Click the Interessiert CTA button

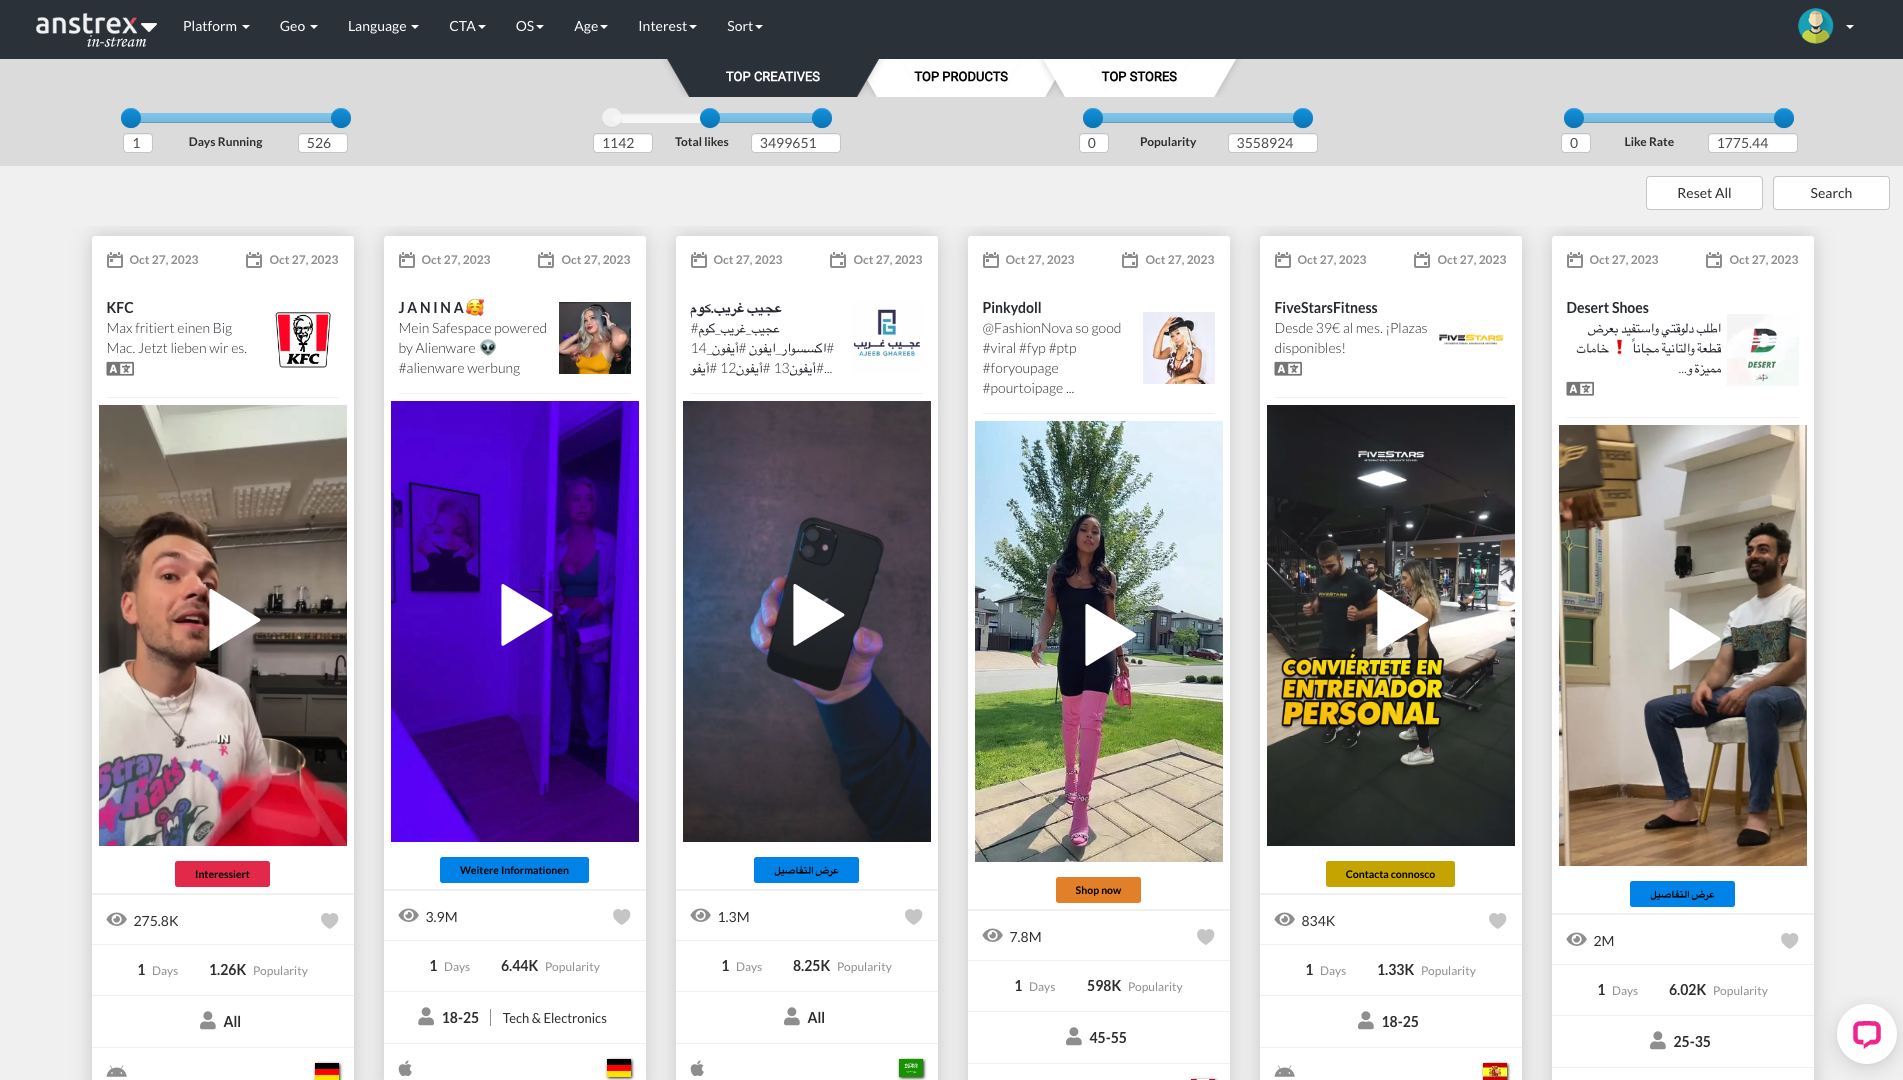tap(222, 874)
